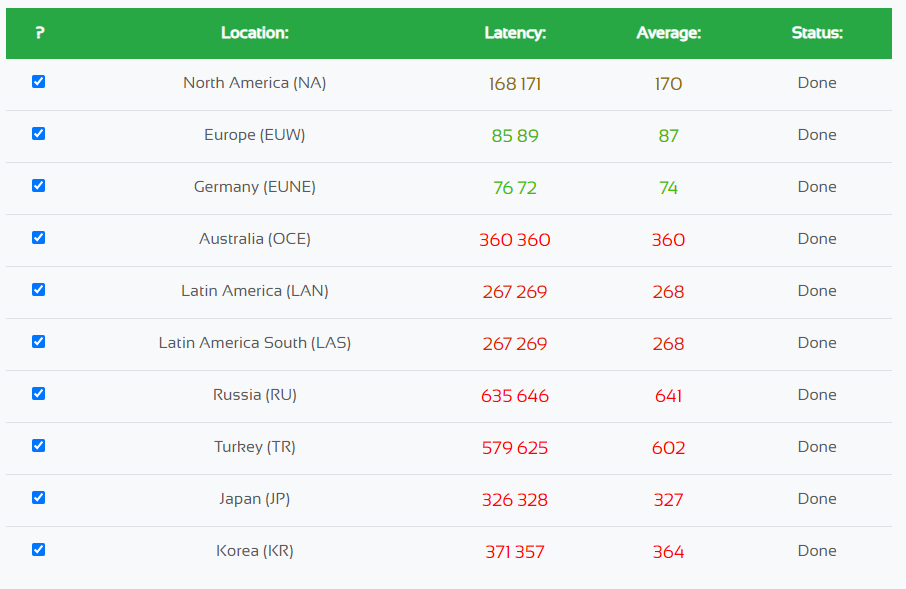Toggle the Russia (RU) checkbox
Viewport: 906px width, 589px height.
(39, 394)
